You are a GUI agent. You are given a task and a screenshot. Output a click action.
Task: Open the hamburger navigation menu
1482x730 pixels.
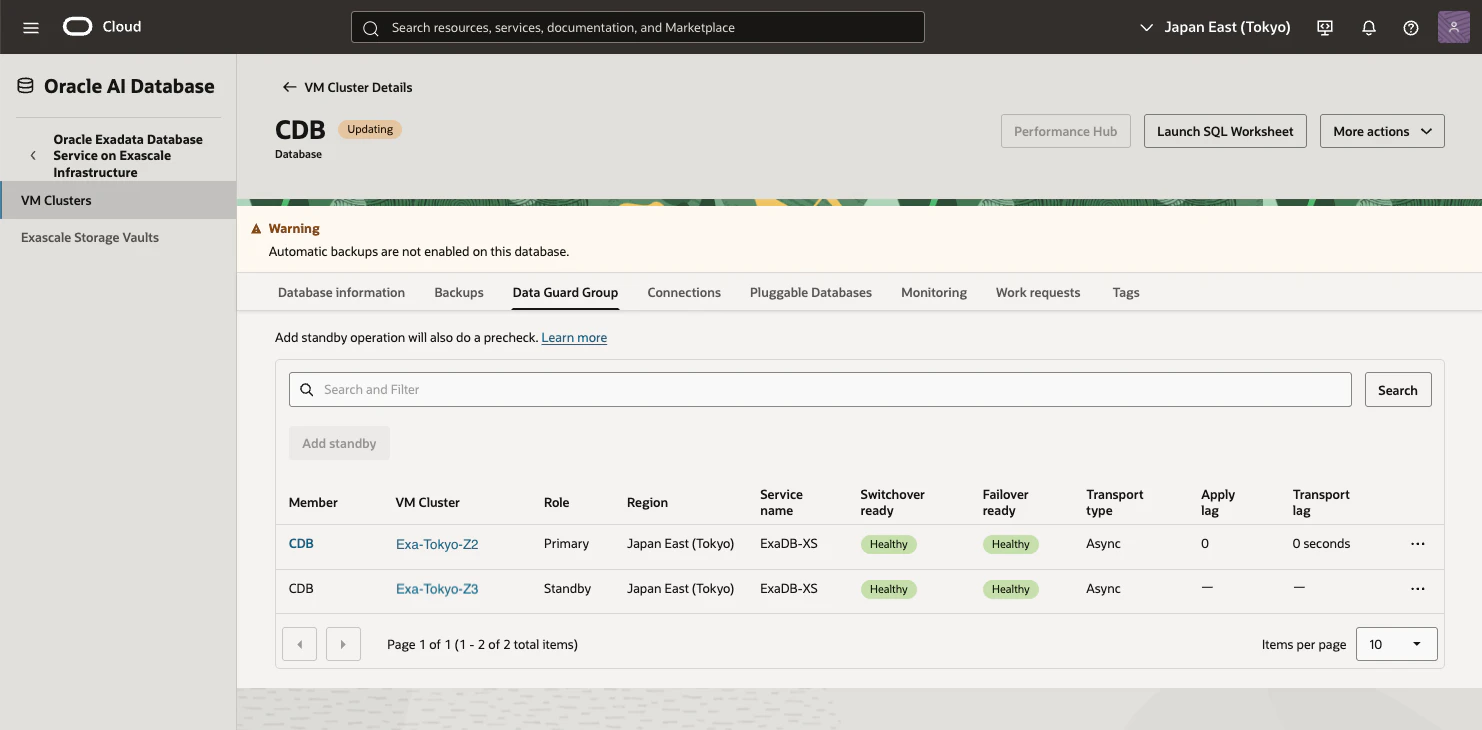click(31, 28)
